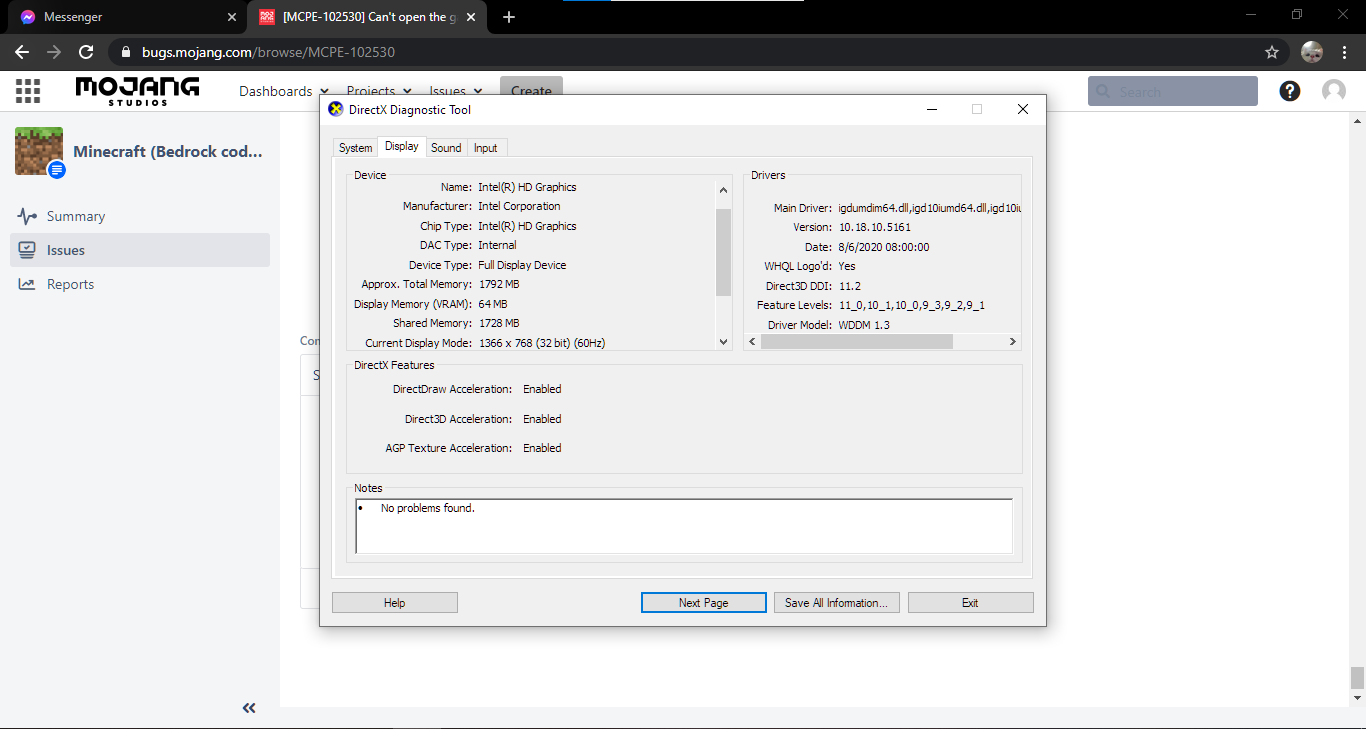Click the Minecraft project avatar

click(x=39, y=152)
